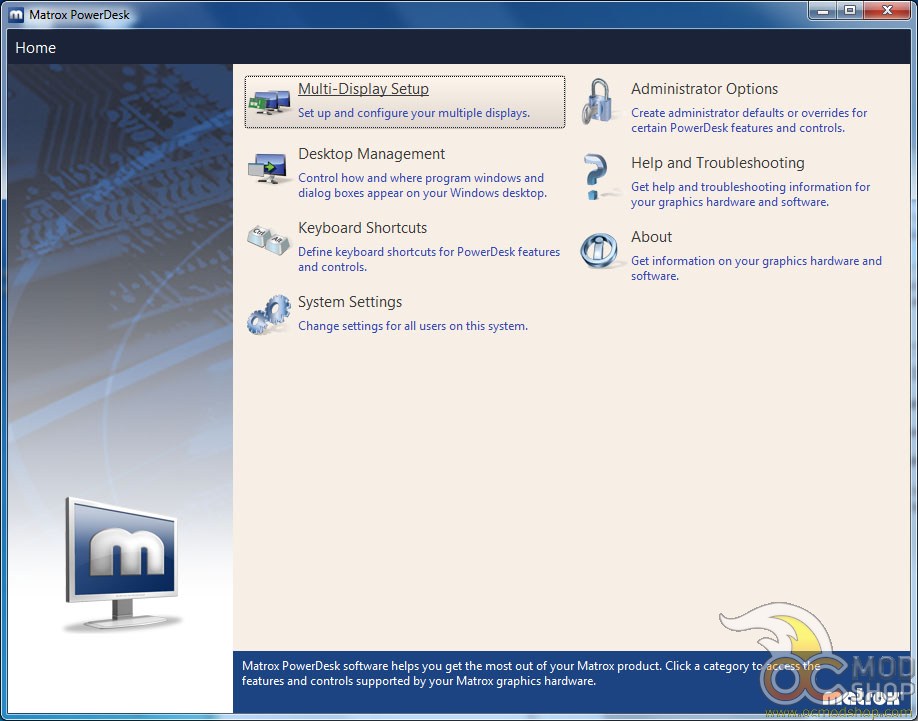918x721 pixels.
Task: Open Administrator Options heading
Action: [x=704, y=89]
